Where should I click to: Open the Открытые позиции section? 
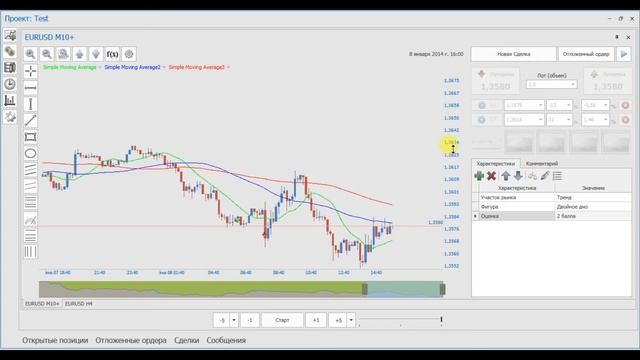55,340
